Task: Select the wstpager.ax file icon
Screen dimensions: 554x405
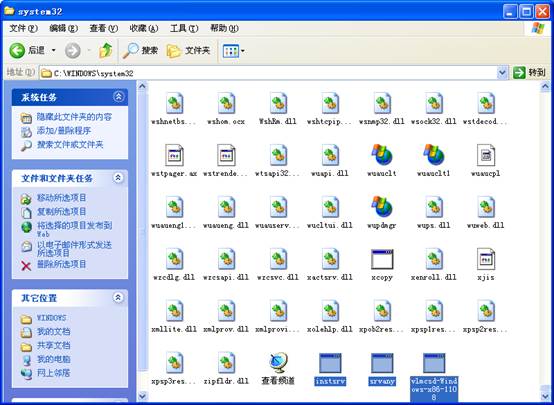Action: coord(174,155)
